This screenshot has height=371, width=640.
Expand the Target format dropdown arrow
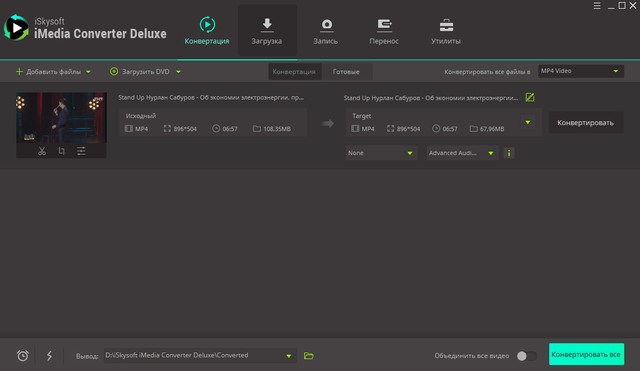528,122
